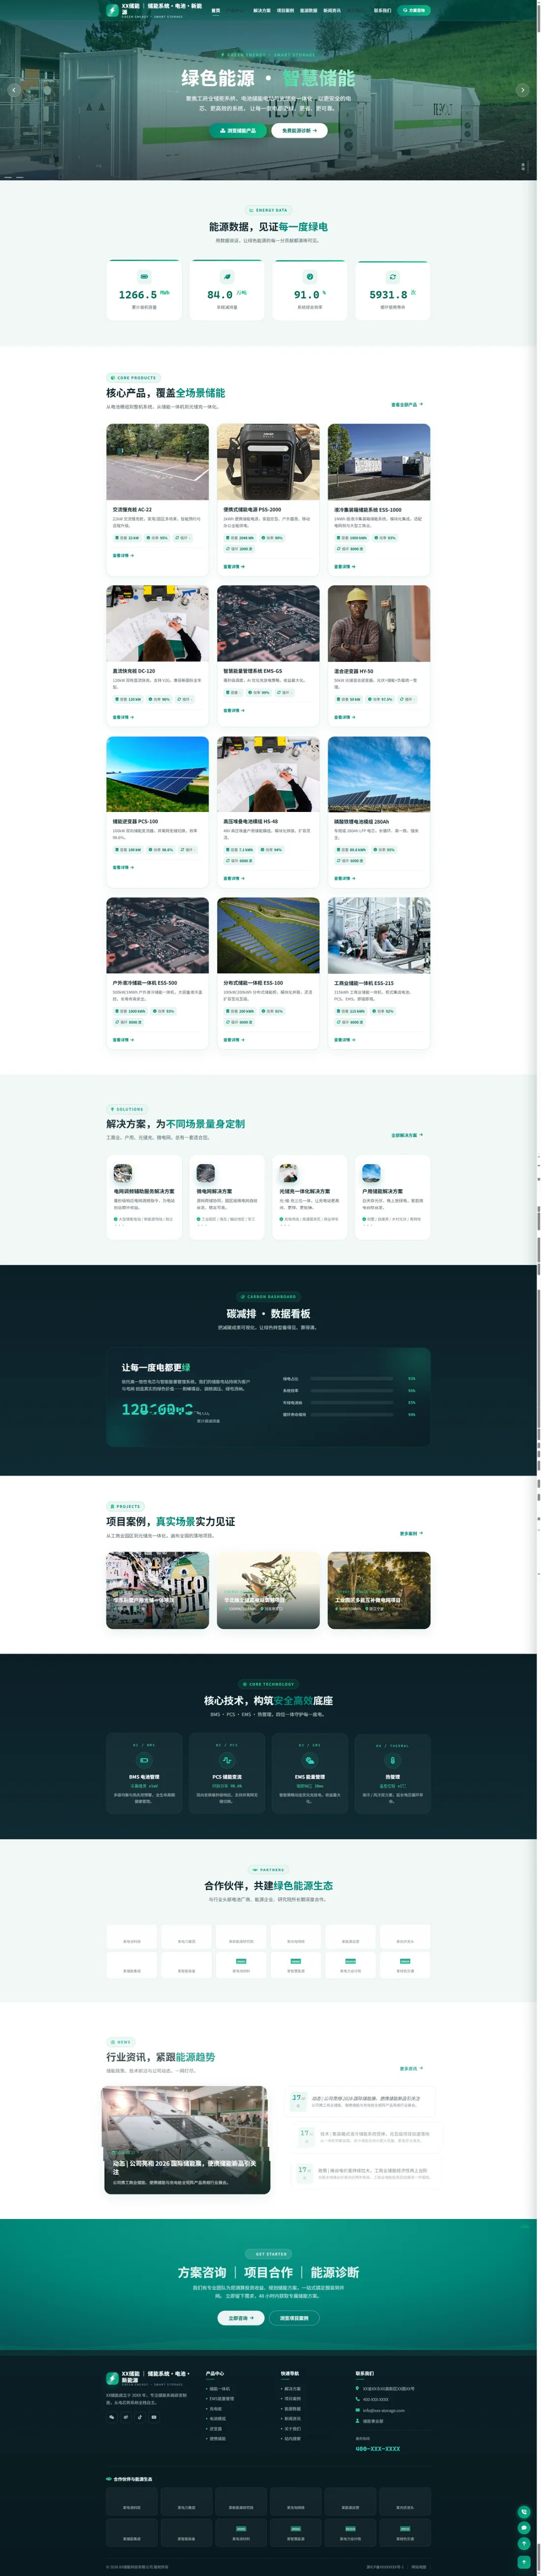Click the envelope icon beside info@xxx-storage.com
The width and height of the screenshot is (541, 2576).
[358, 2410]
